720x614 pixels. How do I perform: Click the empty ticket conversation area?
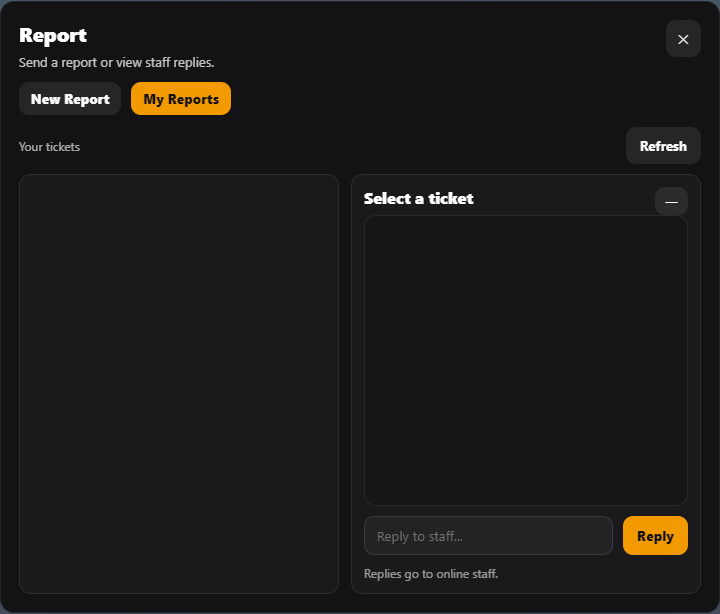coord(525,360)
